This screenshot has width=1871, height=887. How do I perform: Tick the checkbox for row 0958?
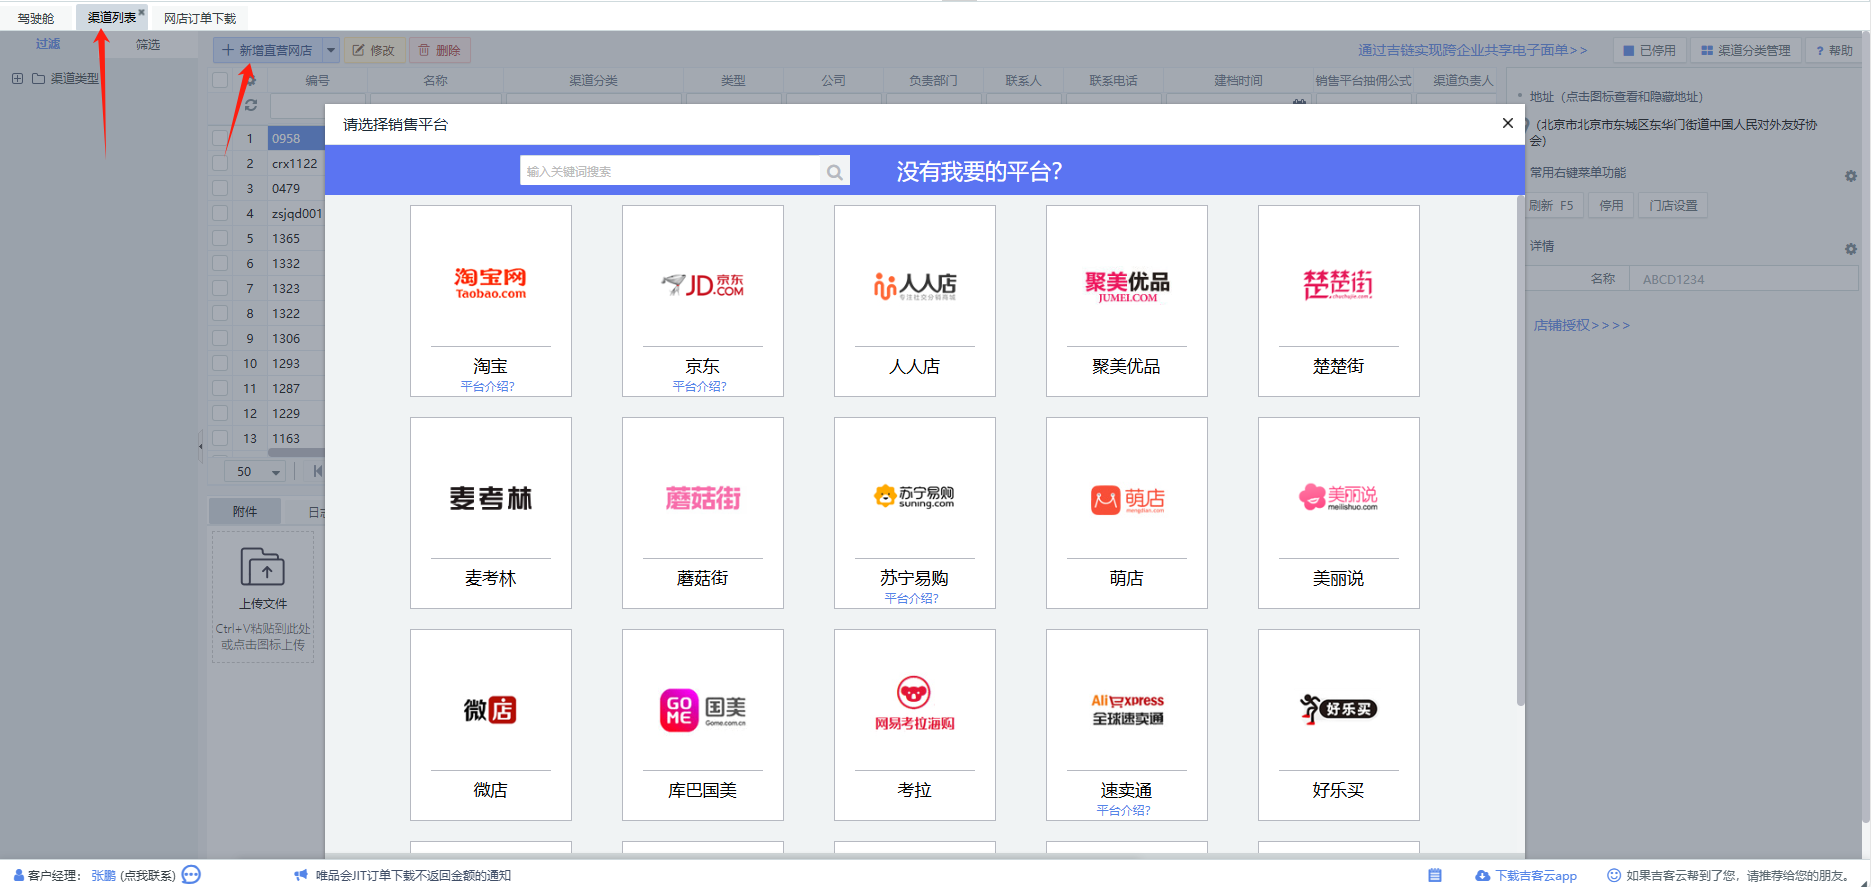[x=220, y=138]
